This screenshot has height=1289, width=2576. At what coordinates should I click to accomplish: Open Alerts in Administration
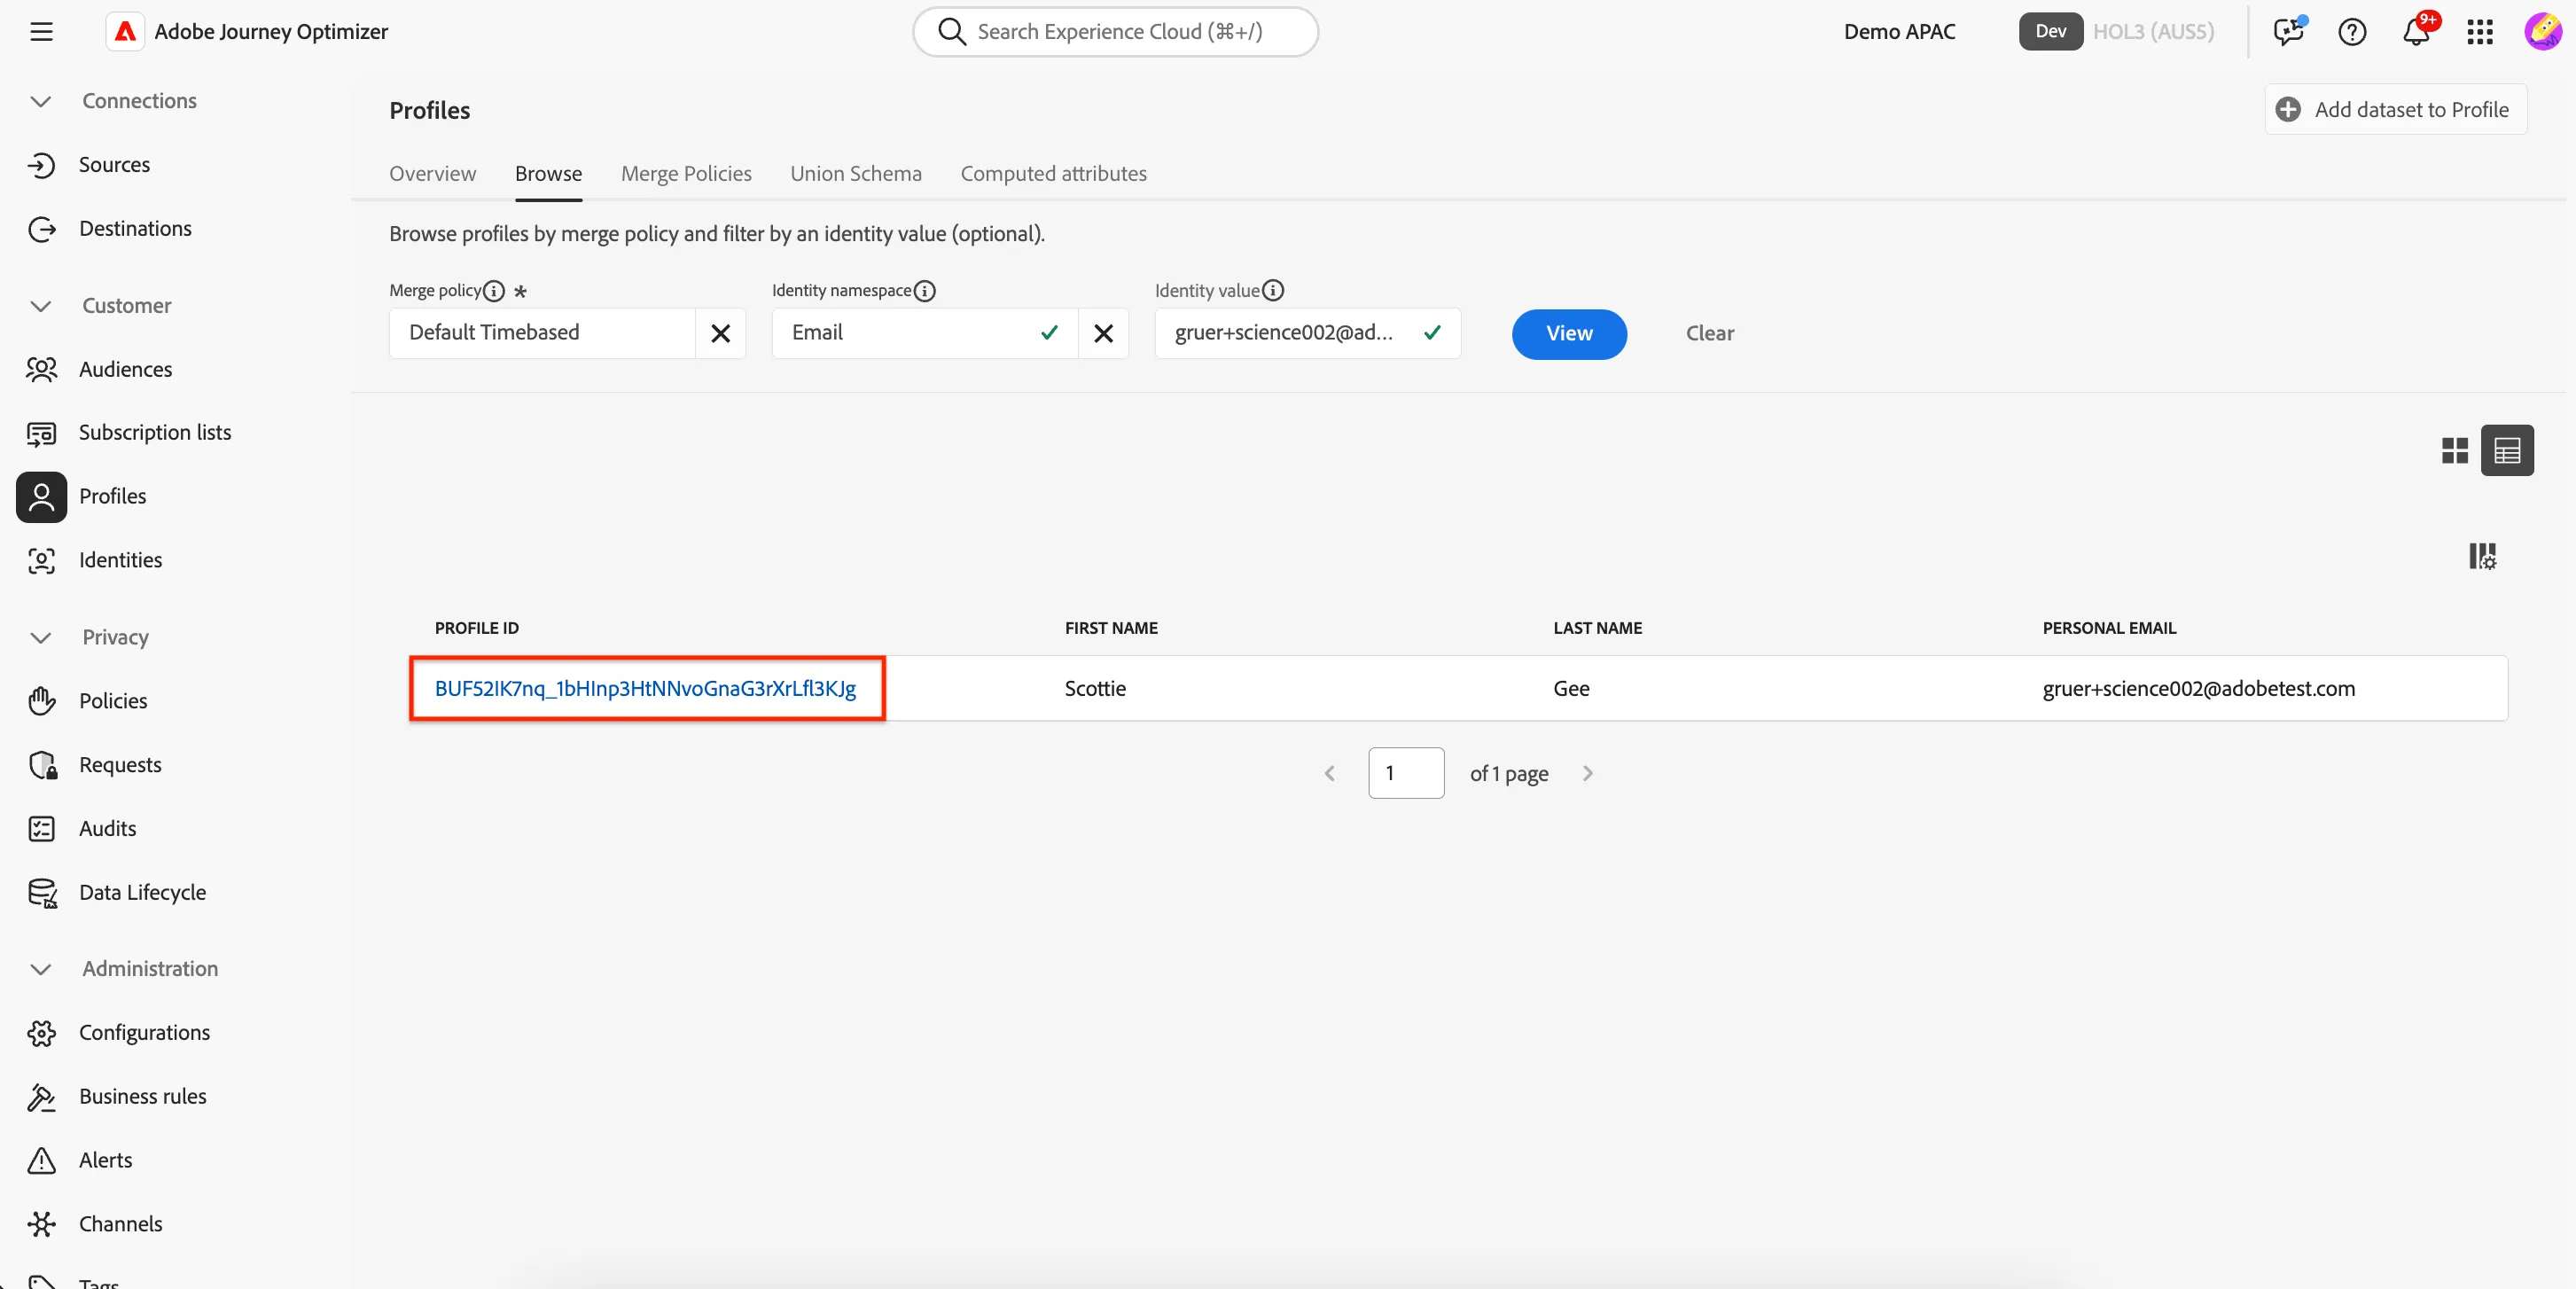[x=105, y=1161]
